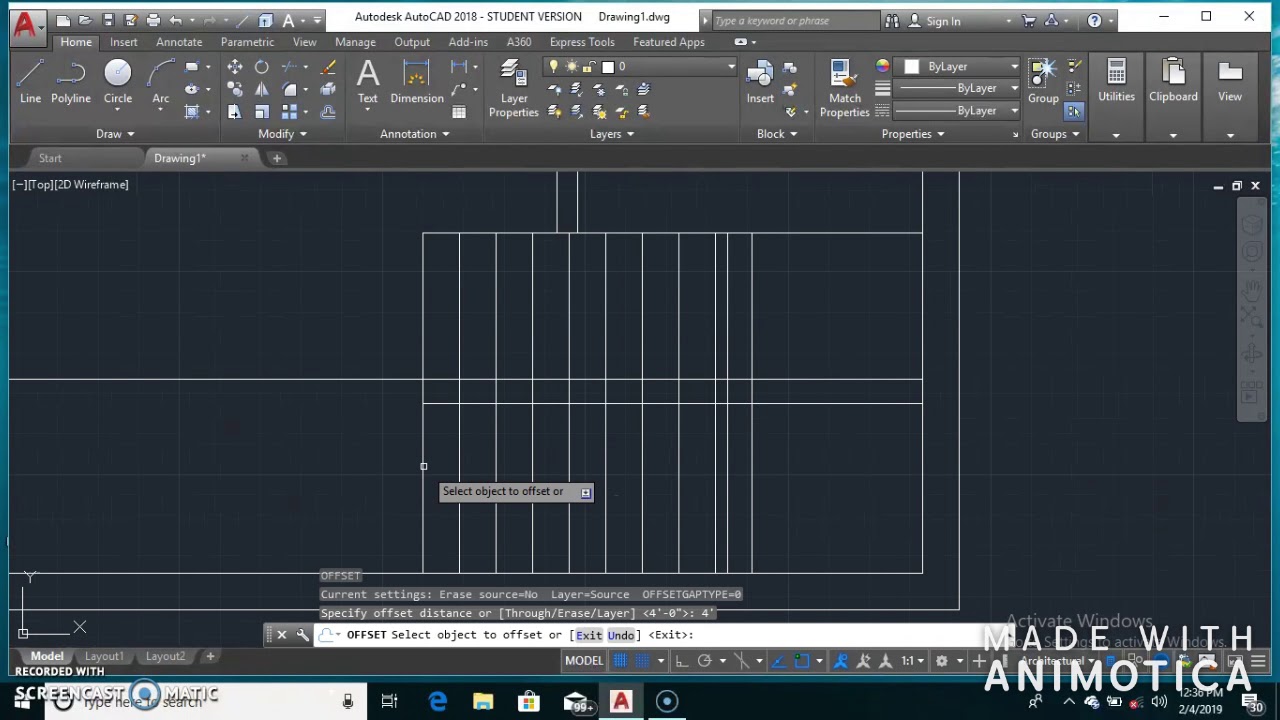Open the Dimension tool
Image resolution: width=1280 pixels, height=720 pixels.
coord(417,81)
